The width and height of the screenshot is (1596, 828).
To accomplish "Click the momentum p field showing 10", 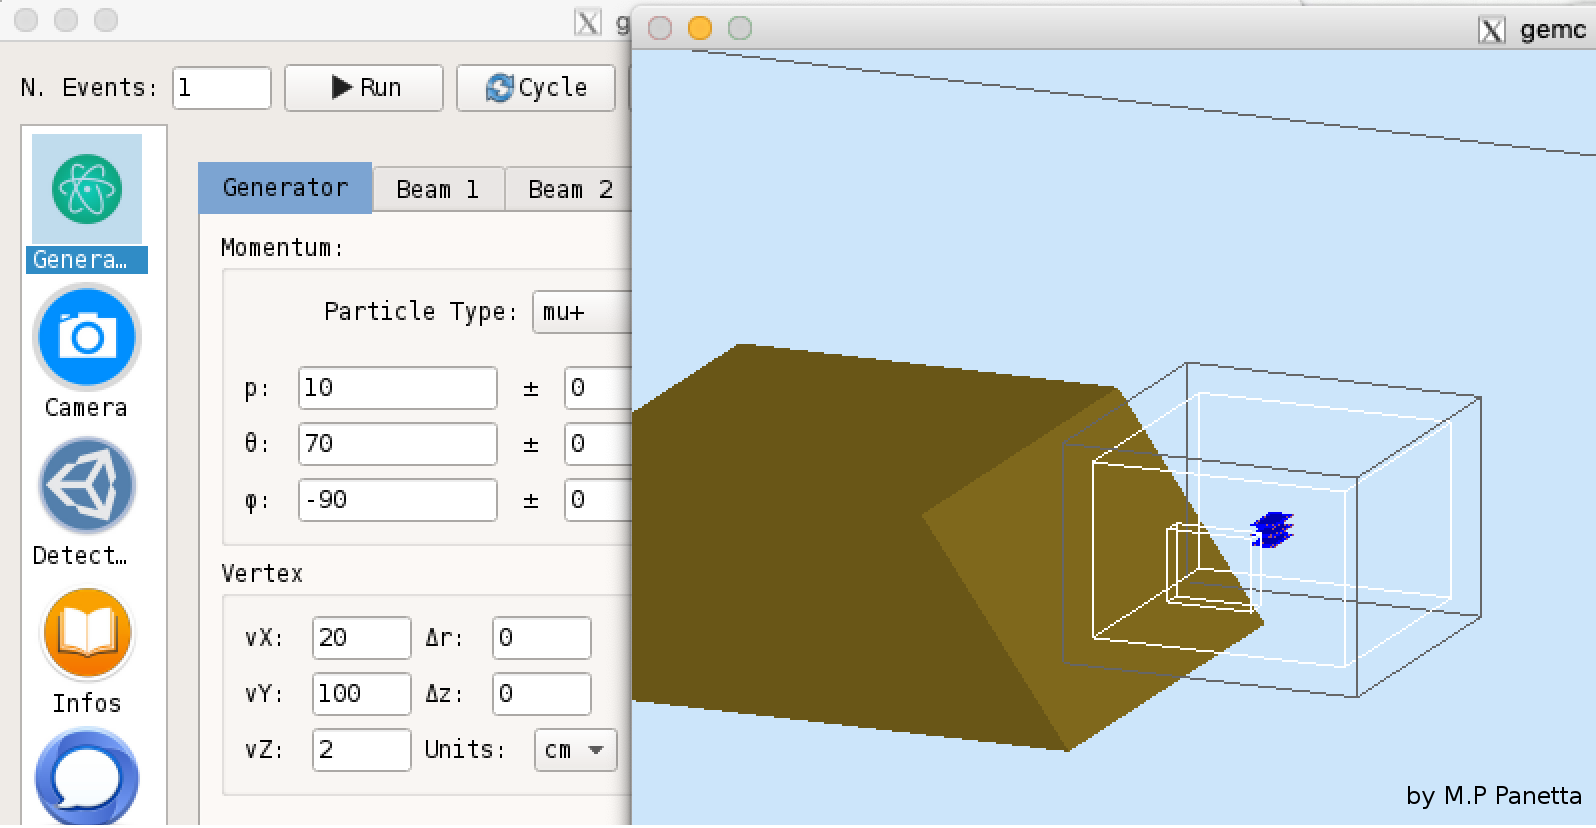I will click(x=398, y=388).
